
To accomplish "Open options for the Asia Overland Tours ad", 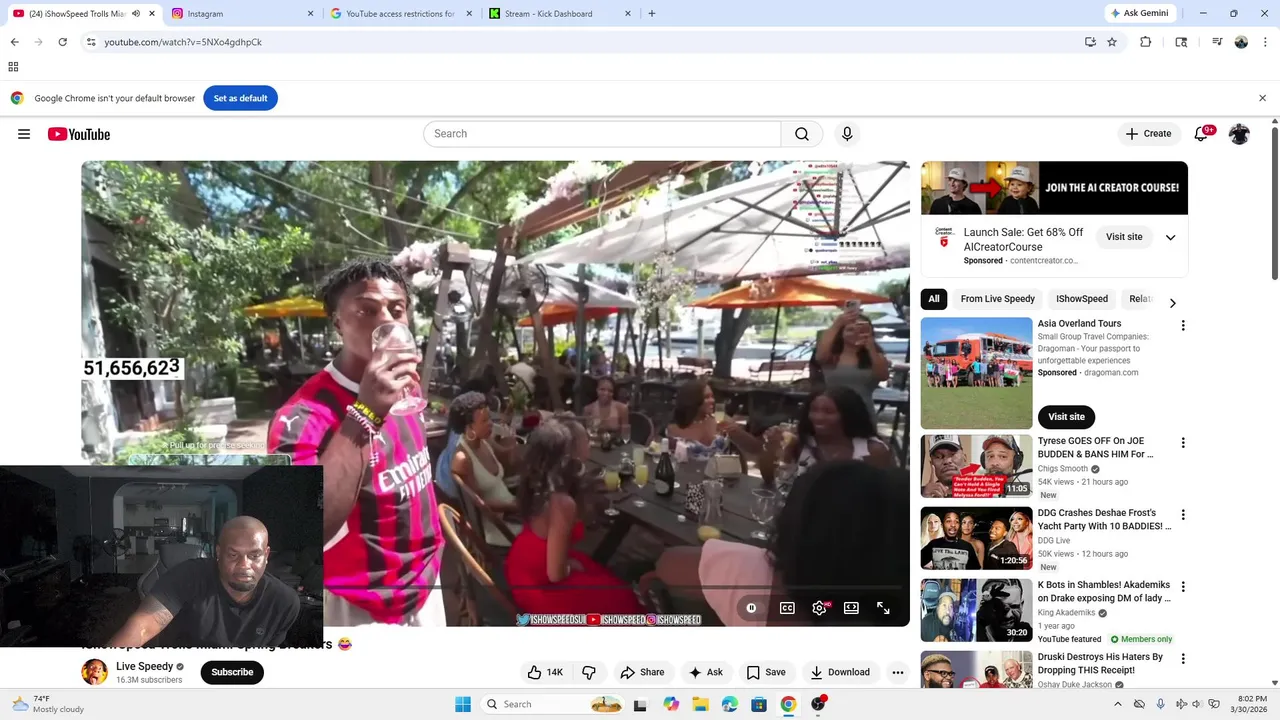I will 1183,326.
